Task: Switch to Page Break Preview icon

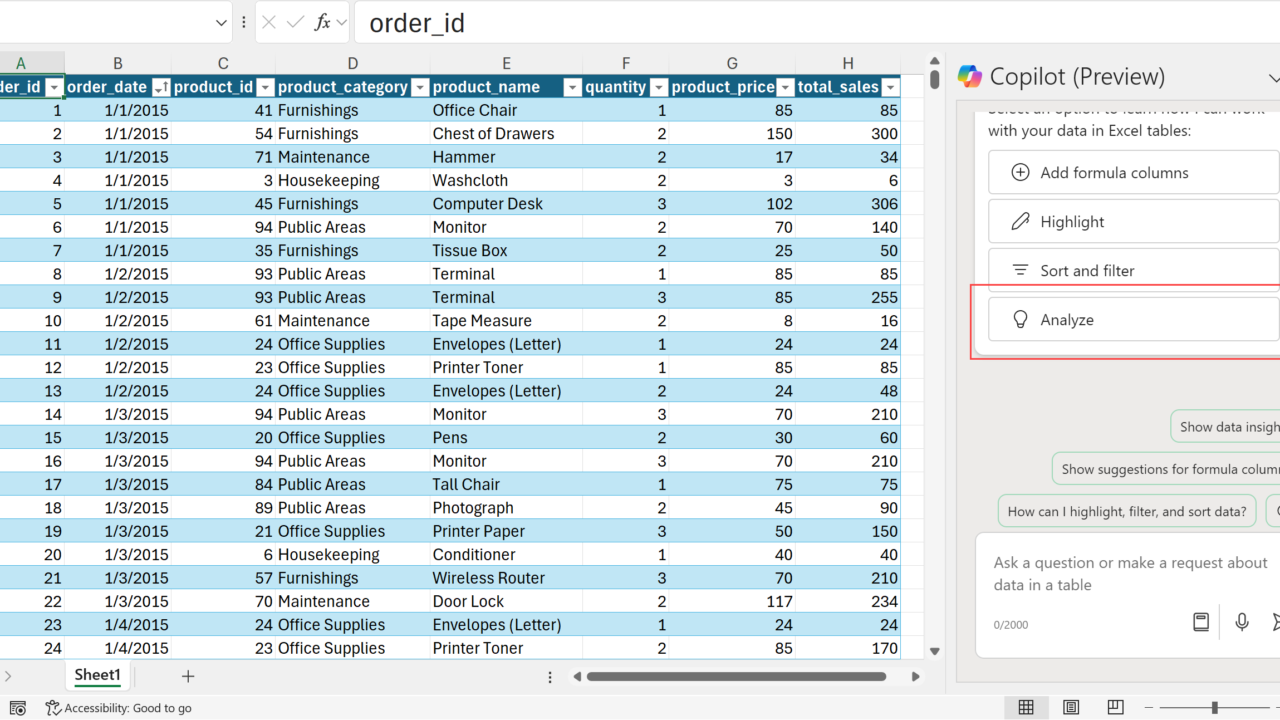Action: (x=1116, y=708)
